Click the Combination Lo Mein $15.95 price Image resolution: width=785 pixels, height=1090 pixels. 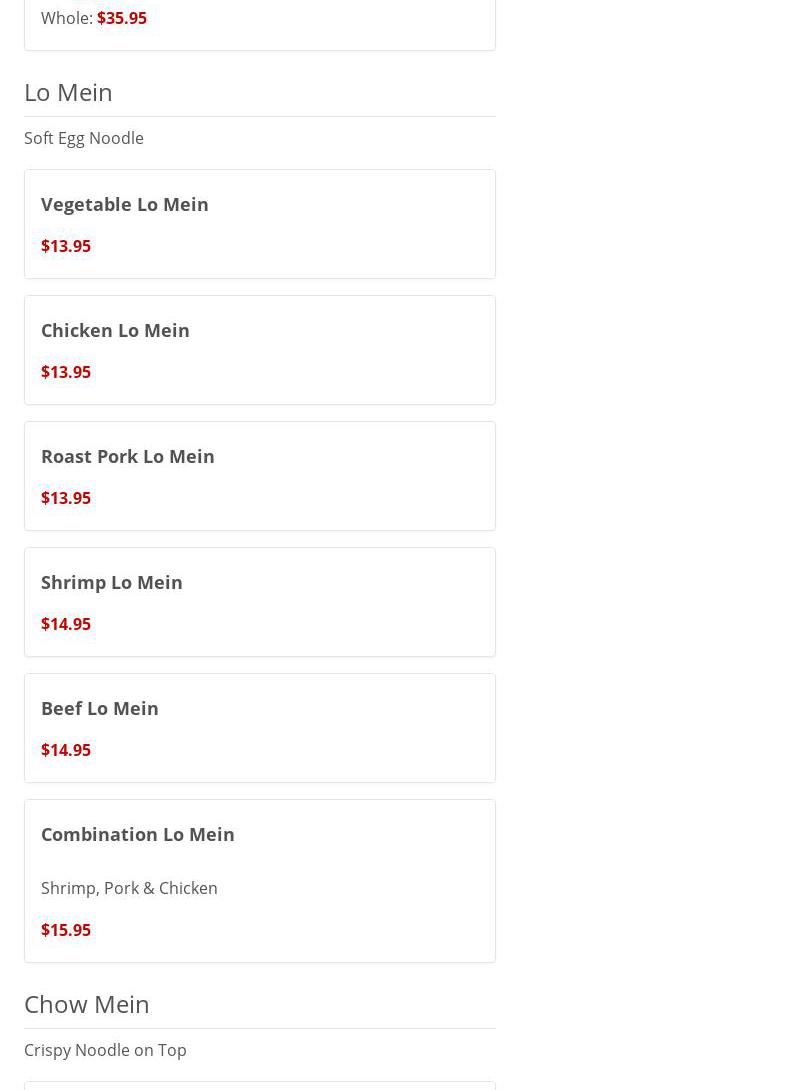pos(66,930)
